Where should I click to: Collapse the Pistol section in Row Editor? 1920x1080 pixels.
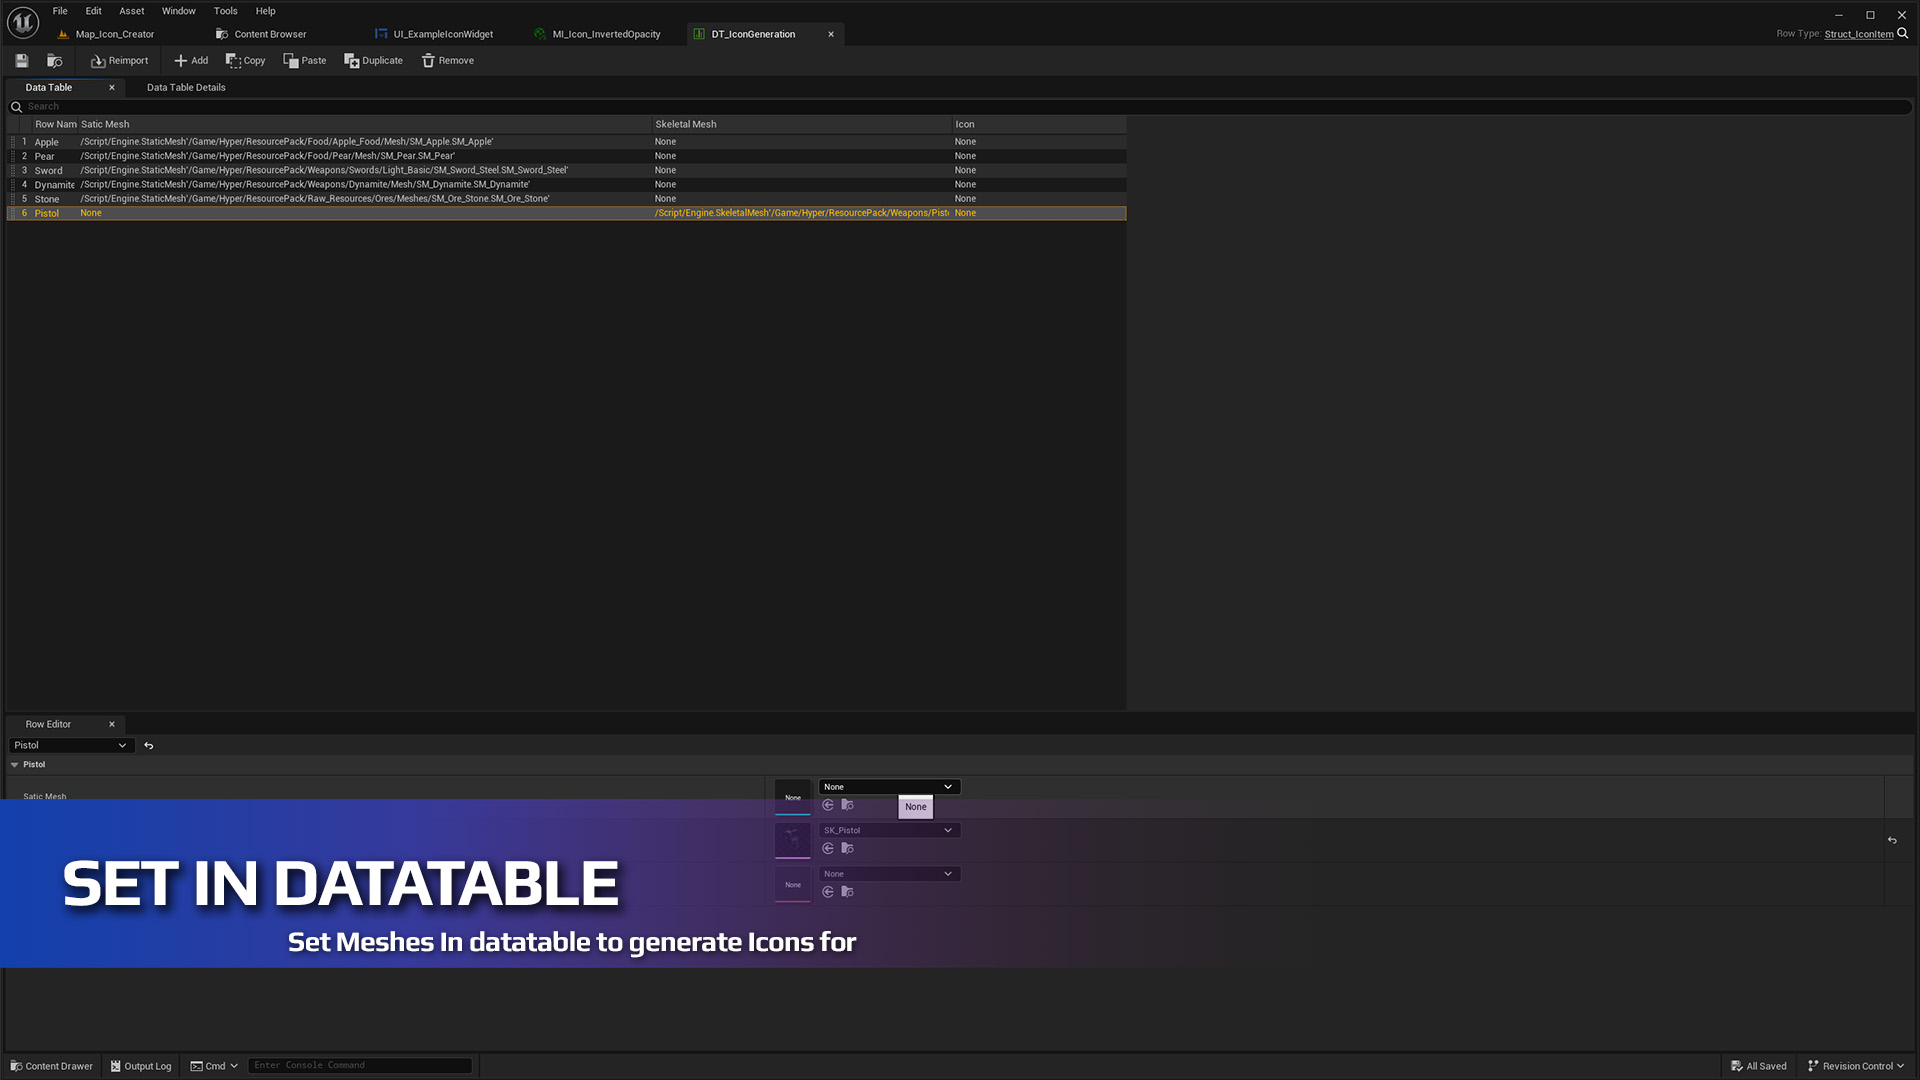coord(15,765)
